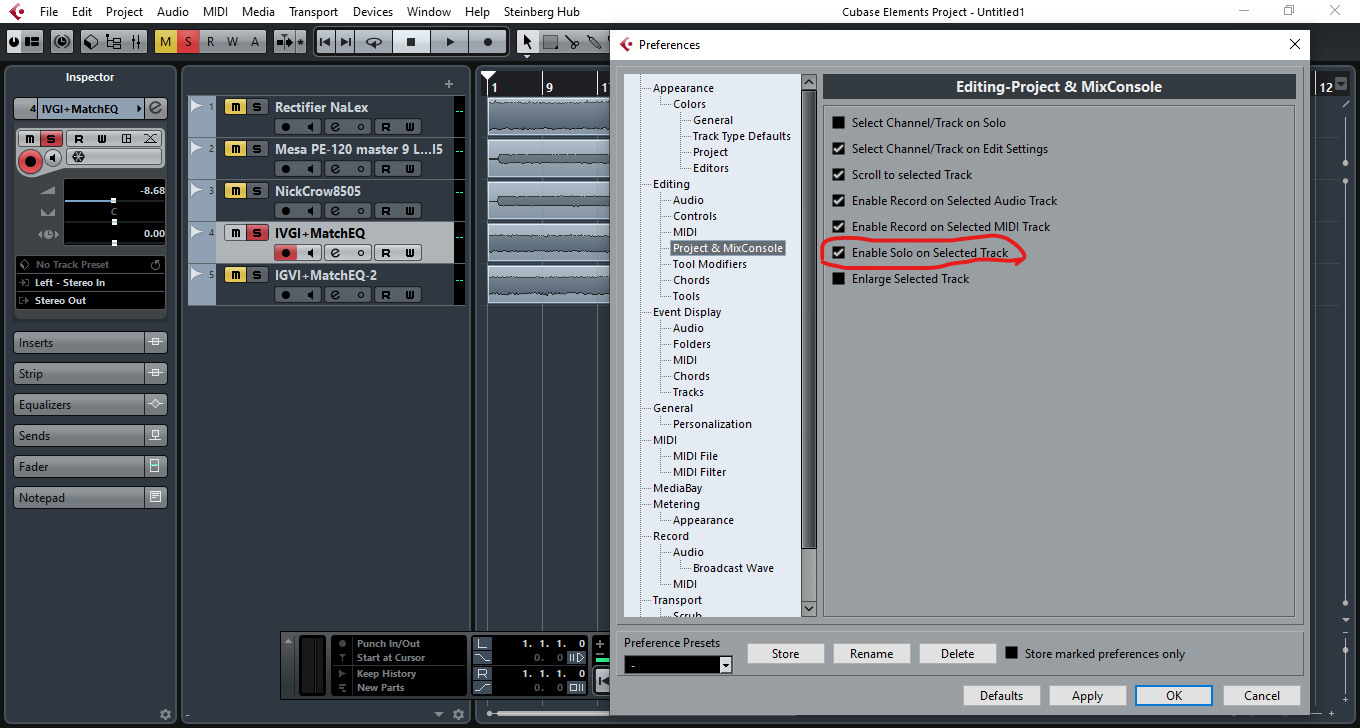The height and width of the screenshot is (728, 1360).
Task: Click Inspector volume slider handle
Action: pyautogui.click(x=114, y=201)
